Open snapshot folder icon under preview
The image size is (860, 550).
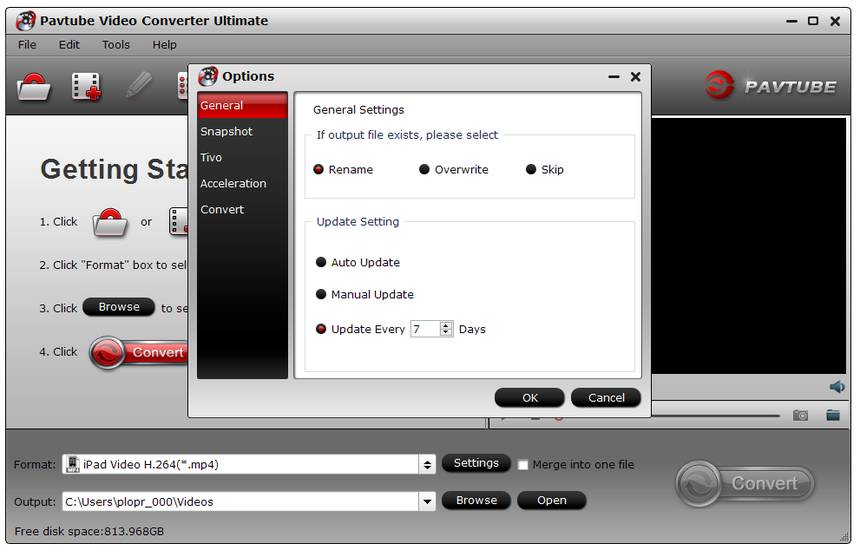833,415
